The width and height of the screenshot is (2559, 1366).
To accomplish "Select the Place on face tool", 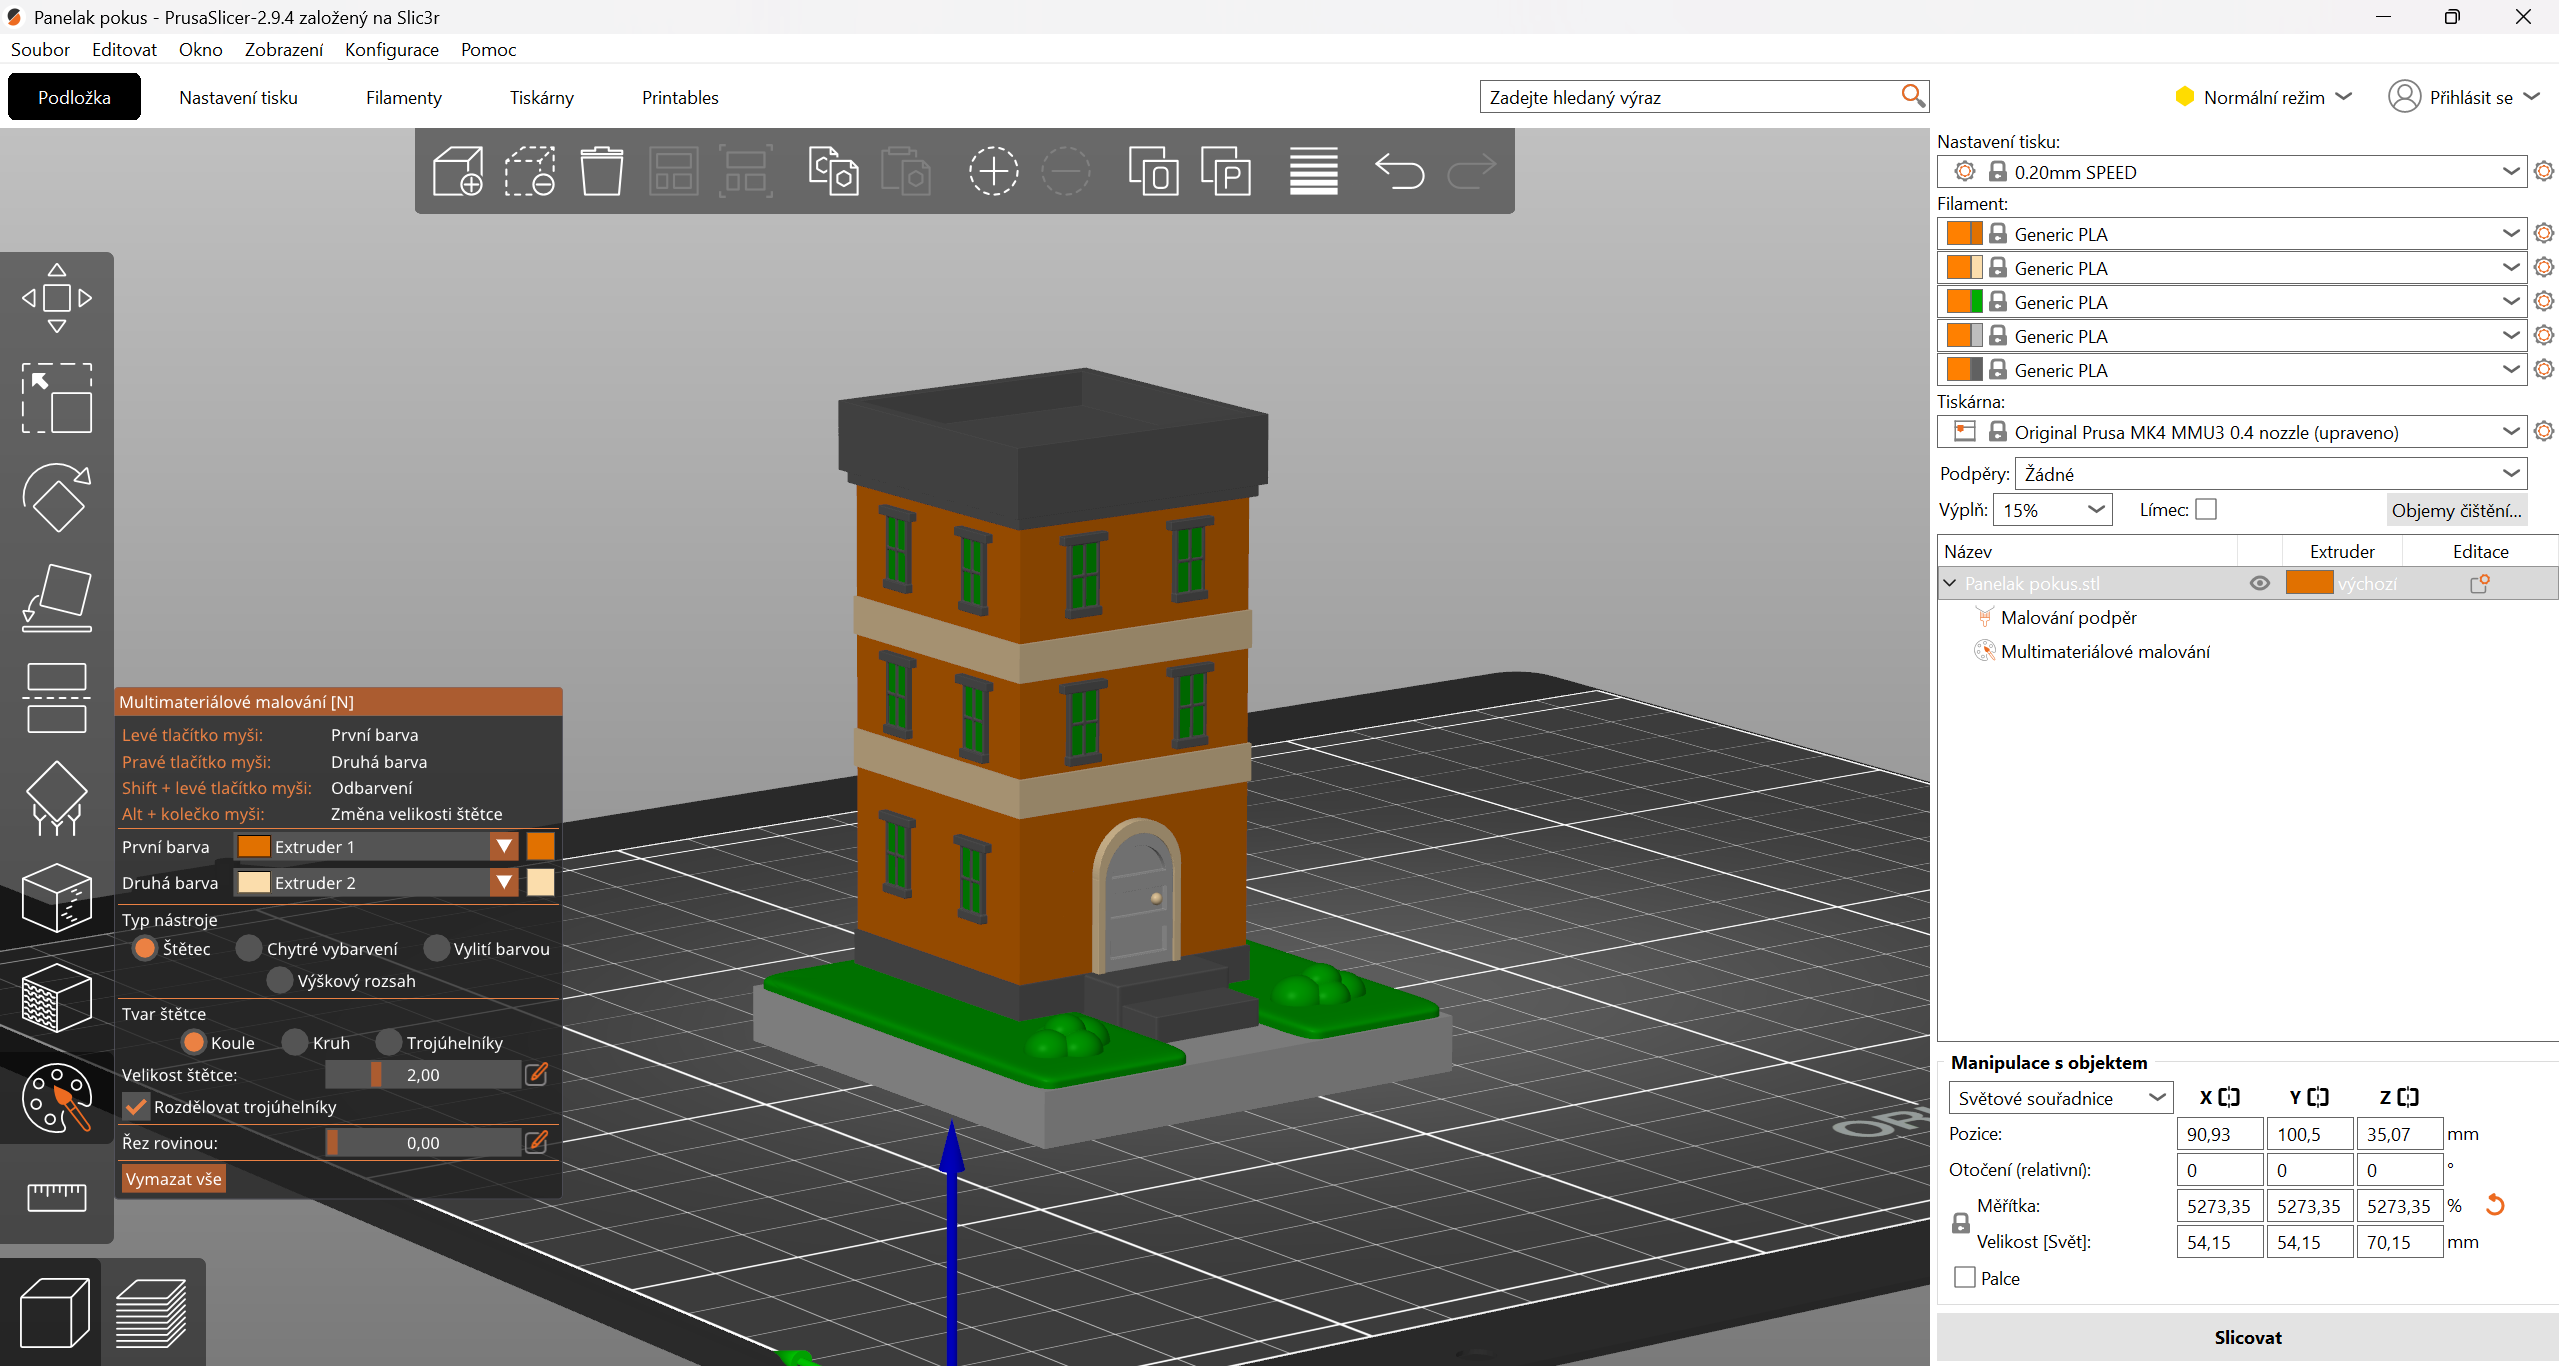I will tap(57, 597).
